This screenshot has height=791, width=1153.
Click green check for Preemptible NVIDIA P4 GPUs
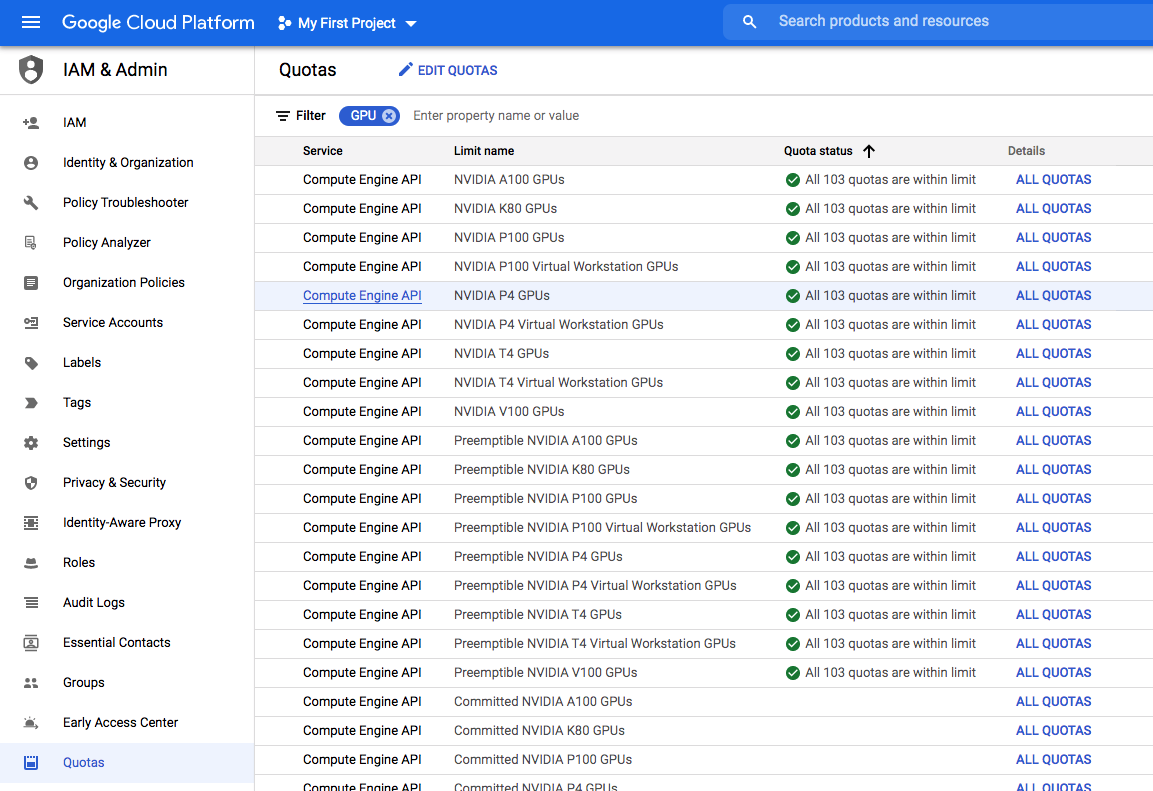click(793, 557)
